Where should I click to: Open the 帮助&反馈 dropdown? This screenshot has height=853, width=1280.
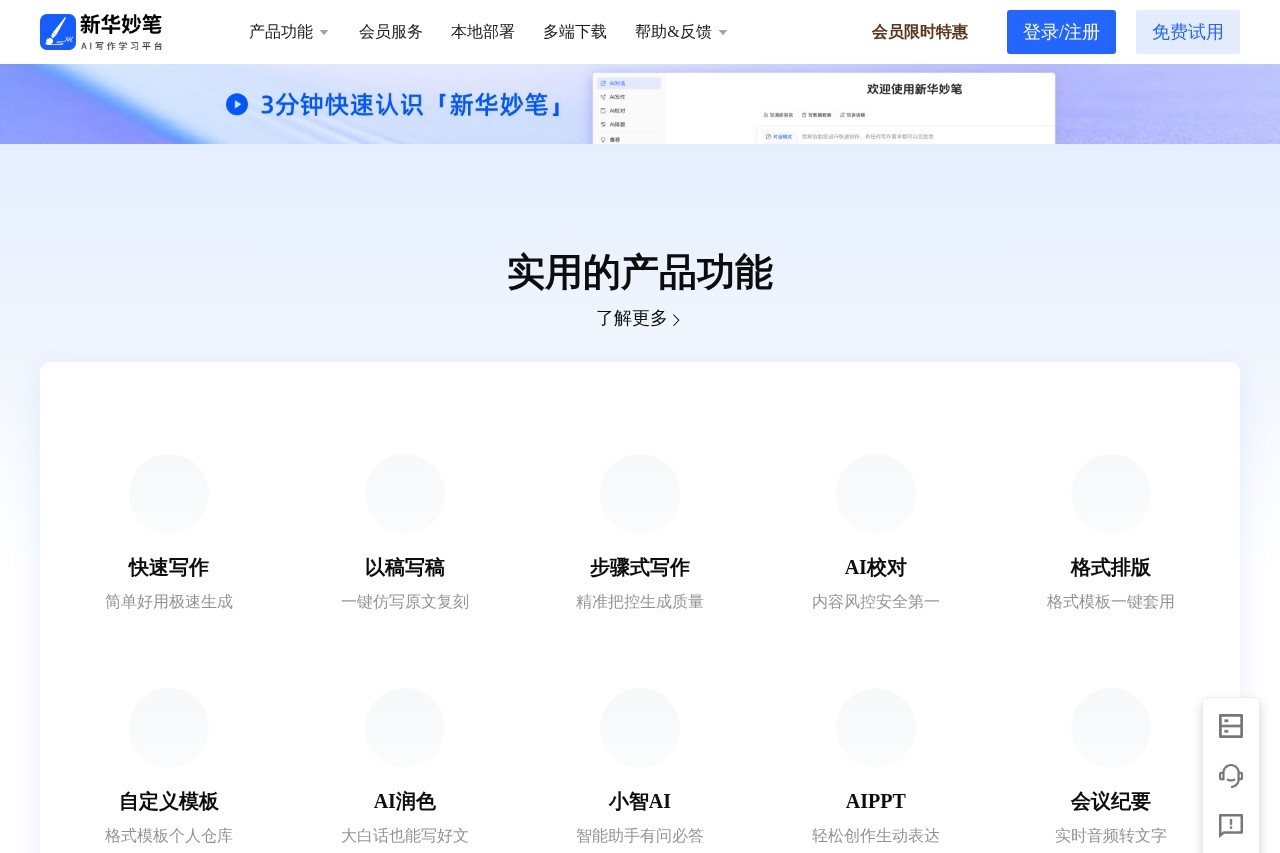pos(680,31)
